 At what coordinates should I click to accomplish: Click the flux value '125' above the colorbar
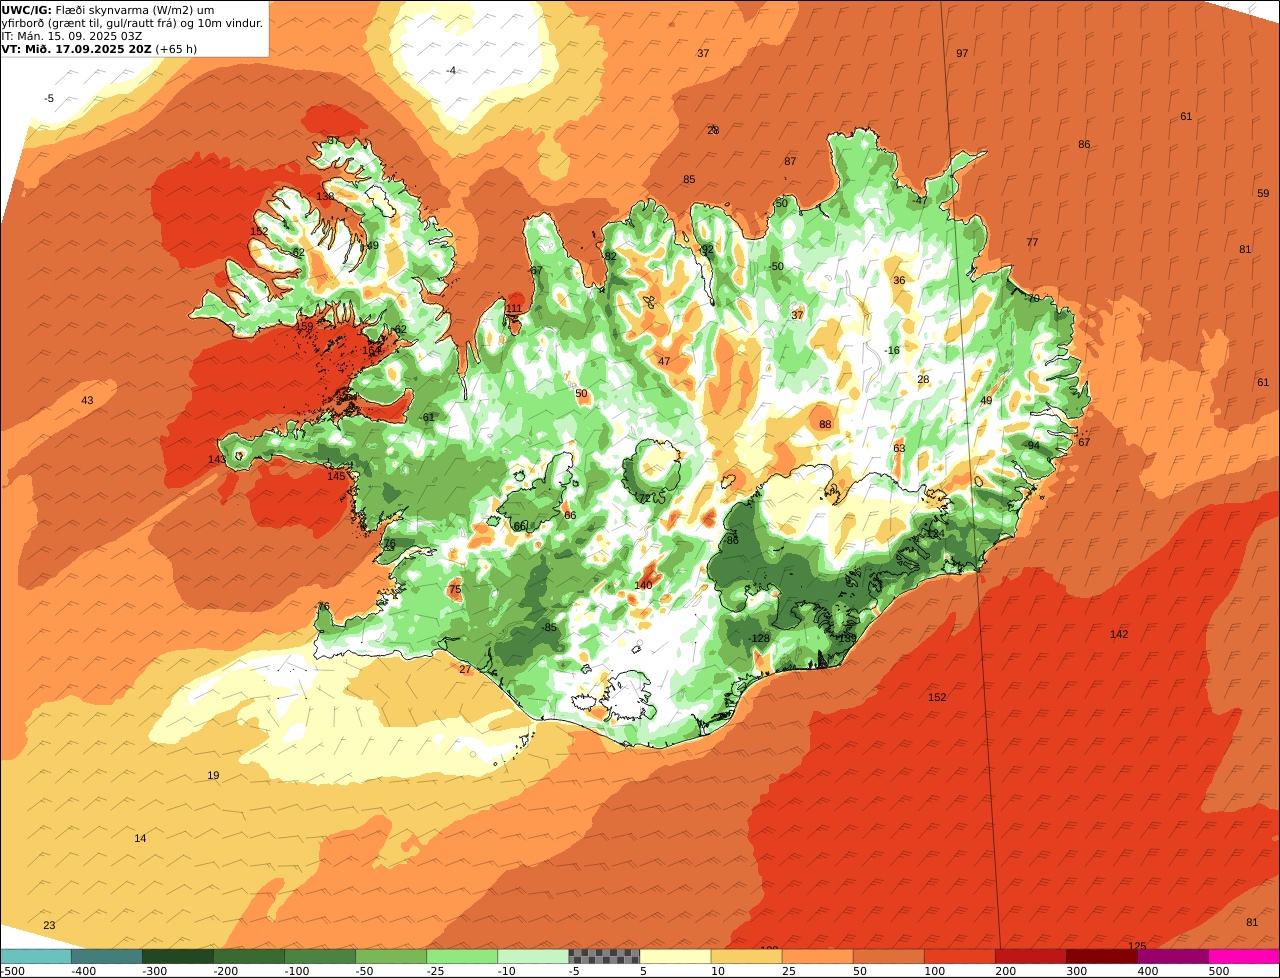point(1137,946)
